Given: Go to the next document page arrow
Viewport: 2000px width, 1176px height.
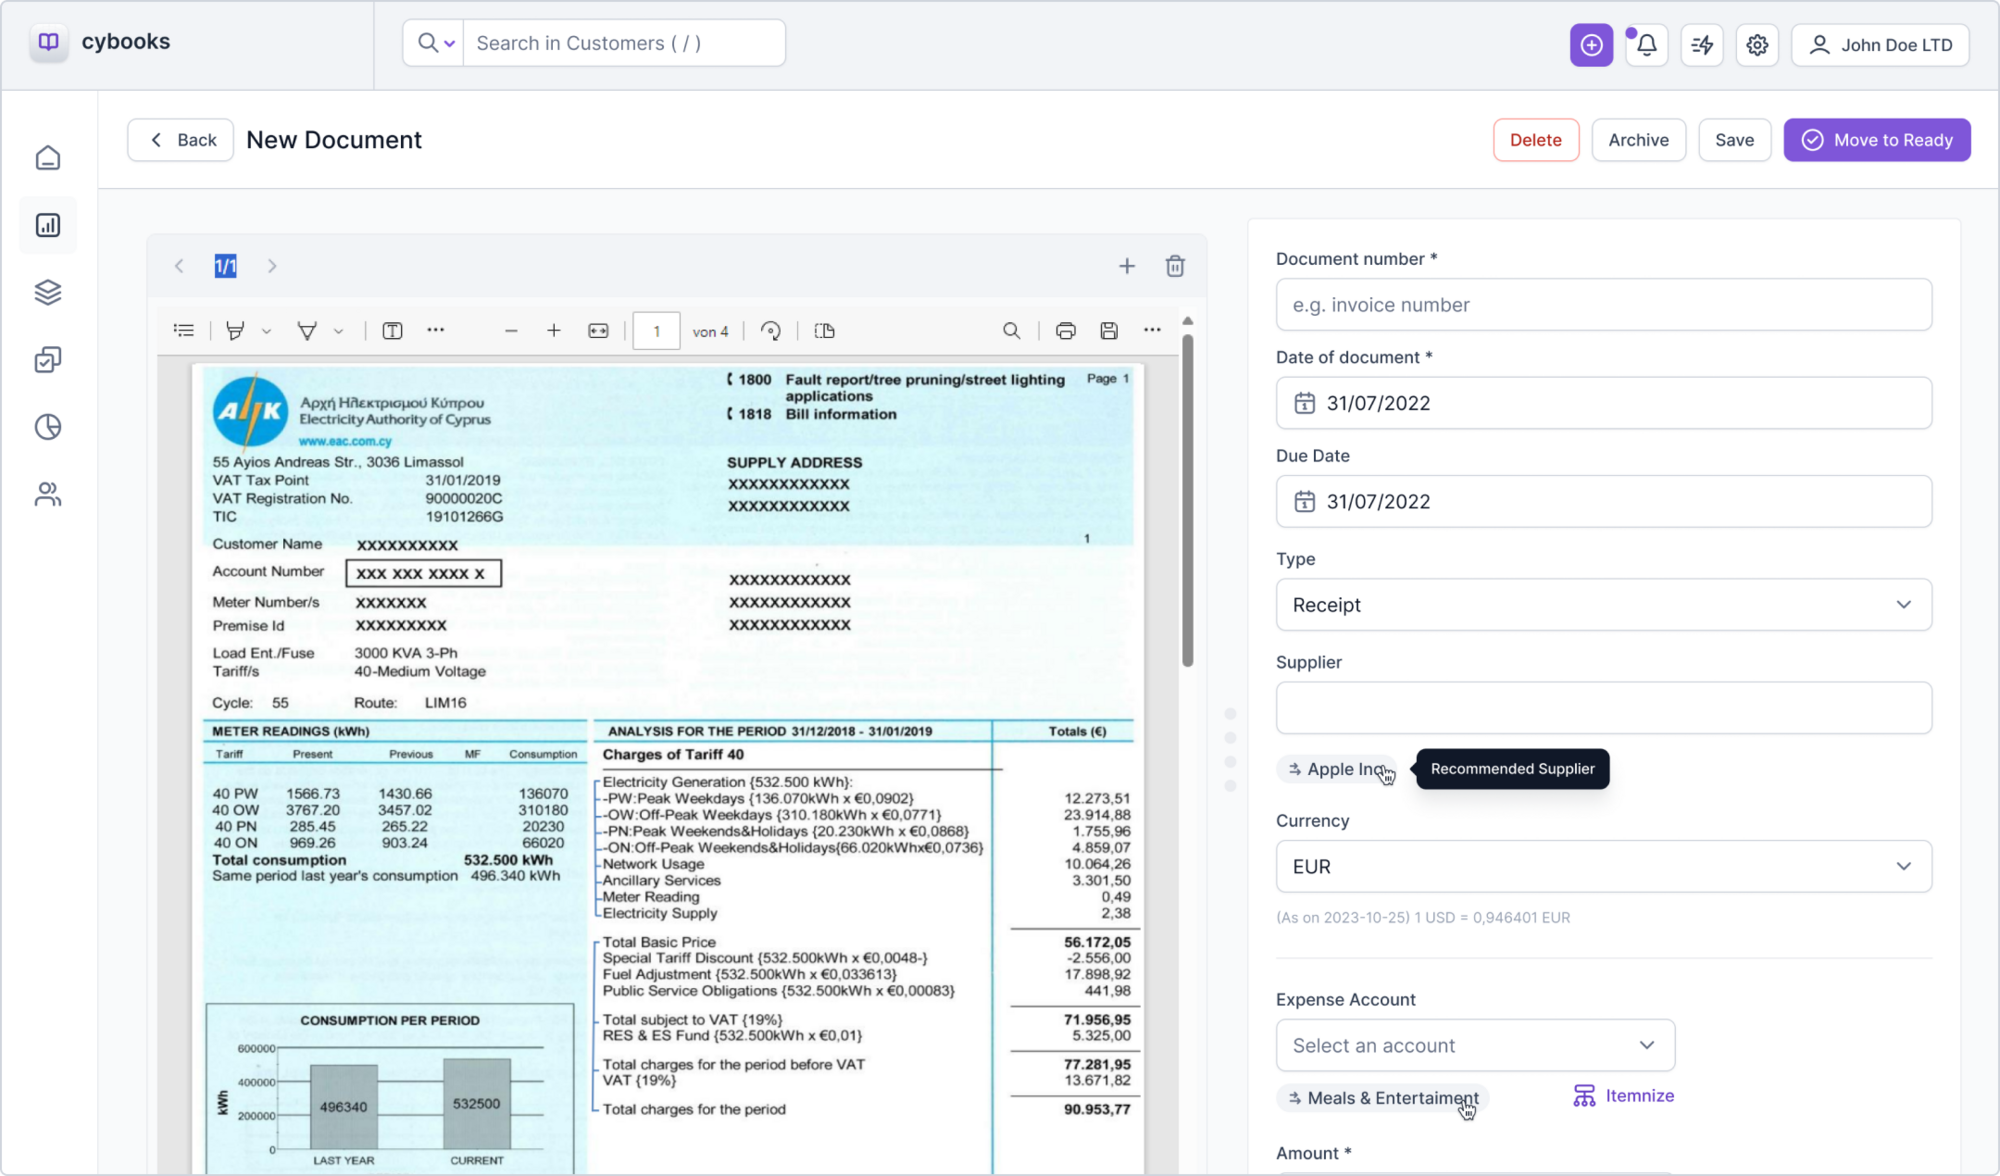Looking at the screenshot, I should click(x=272, y=266).
